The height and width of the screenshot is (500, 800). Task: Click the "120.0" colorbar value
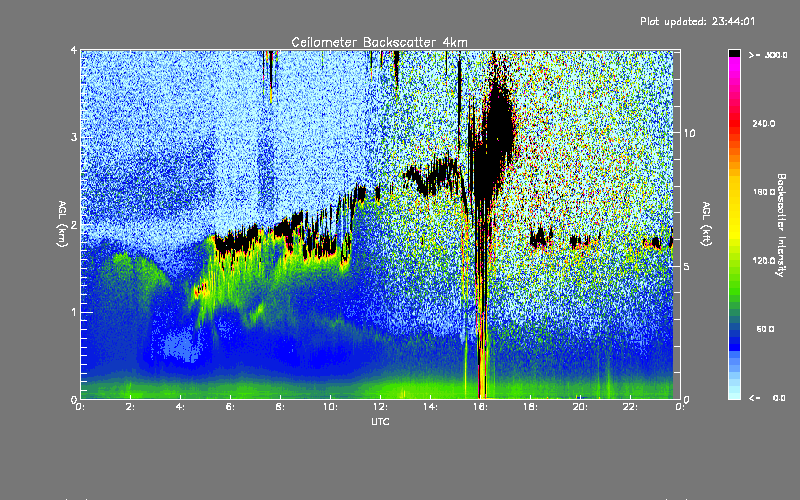point(764,261)
